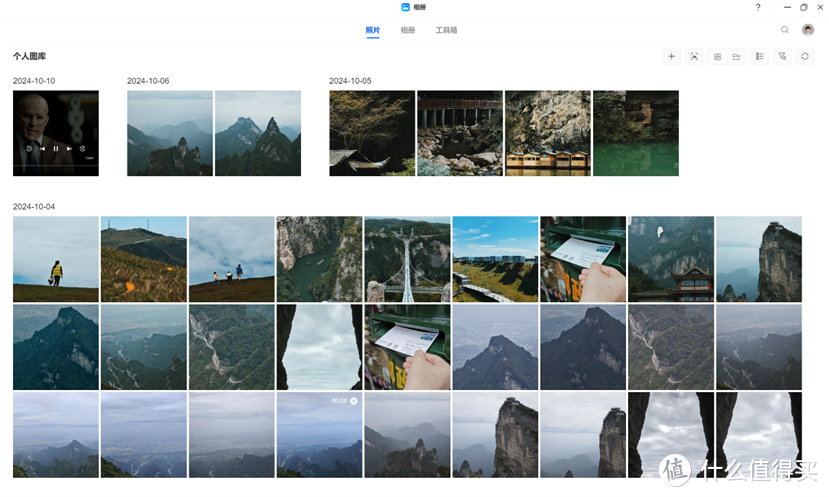Viewport: 829px width, 497px height.
Task: Open the 工具箱 tab
Action: coord(446,30)
